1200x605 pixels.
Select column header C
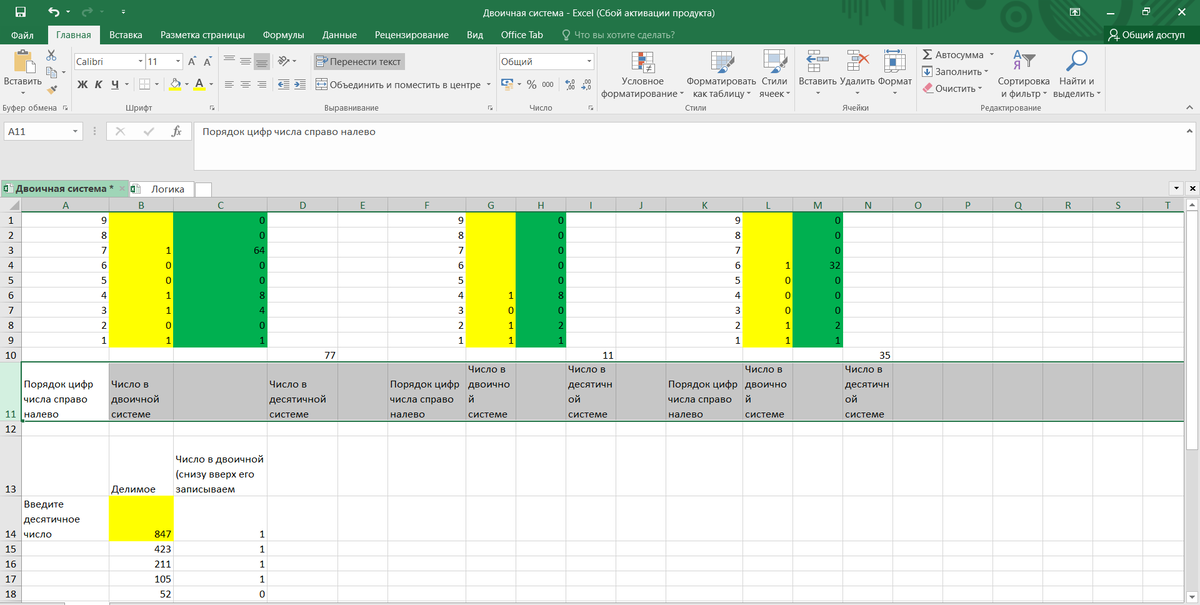[219, 205]
